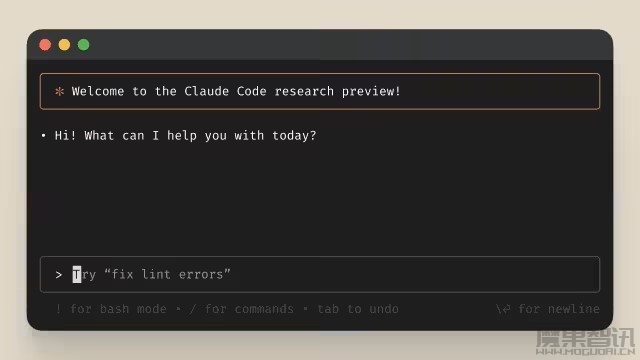
Task: Click the Welcome to Claude Code banner
Action: pyautogui.click(x=320, y=91)
